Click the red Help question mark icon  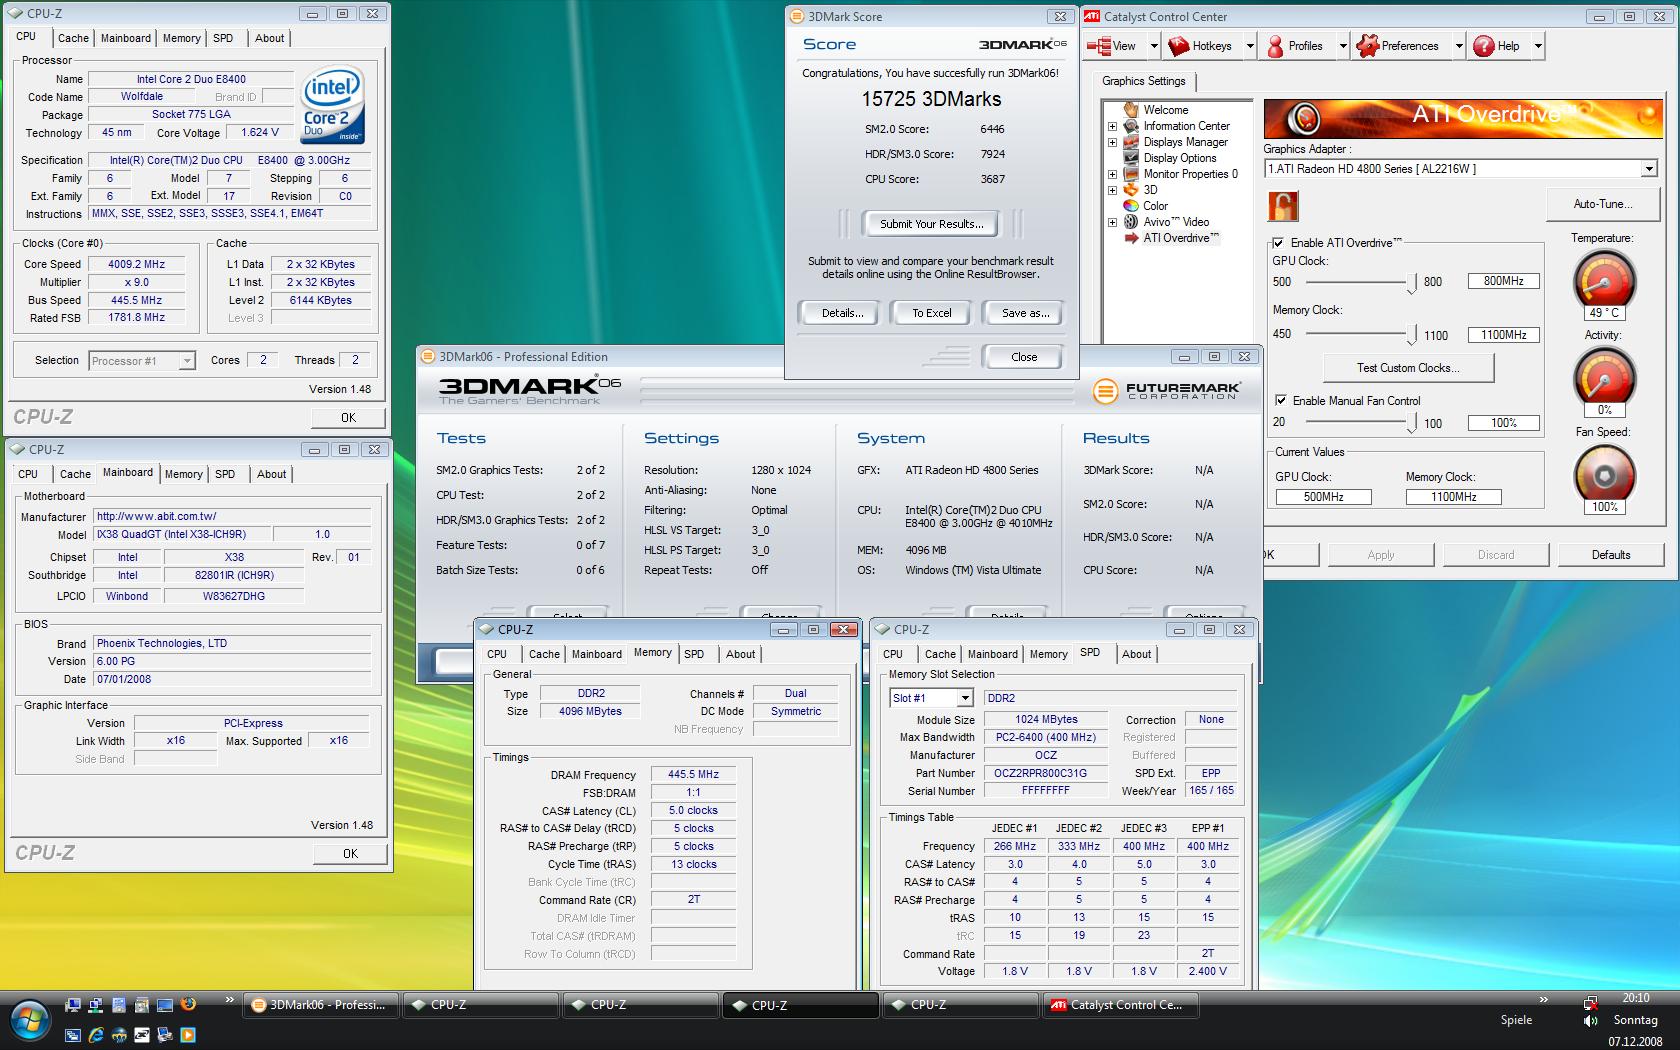(1484, 46)
